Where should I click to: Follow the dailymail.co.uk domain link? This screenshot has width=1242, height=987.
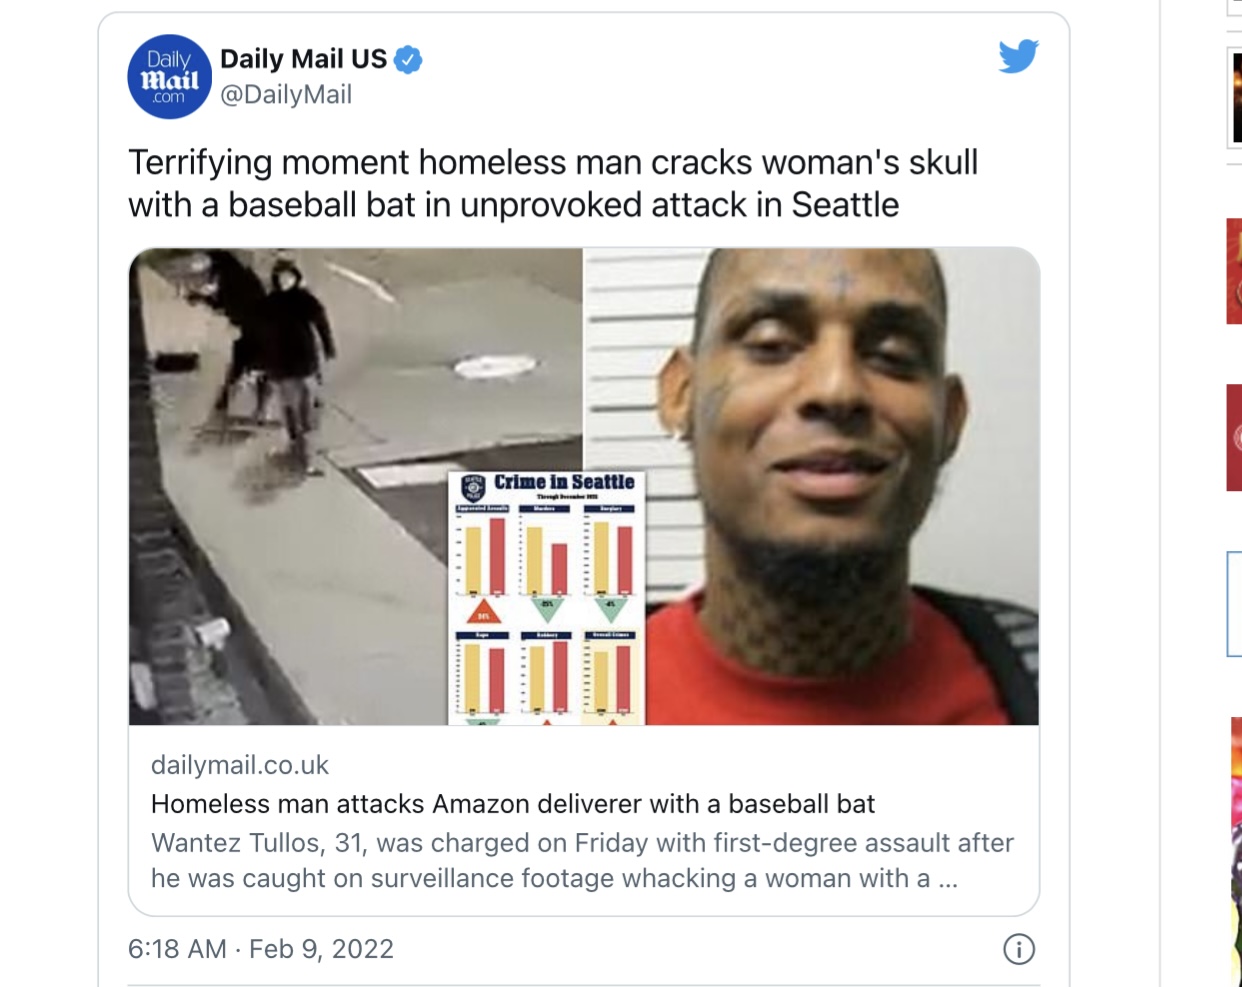(x=240, y=765)
